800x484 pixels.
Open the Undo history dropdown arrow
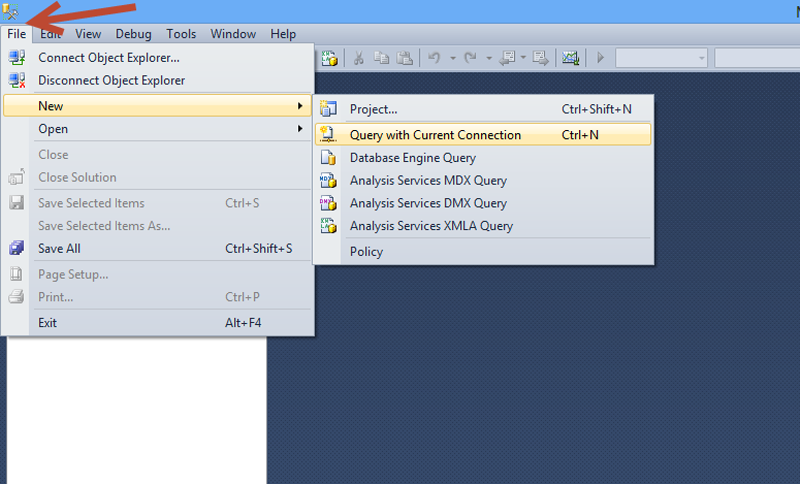(x=453, y=58)
